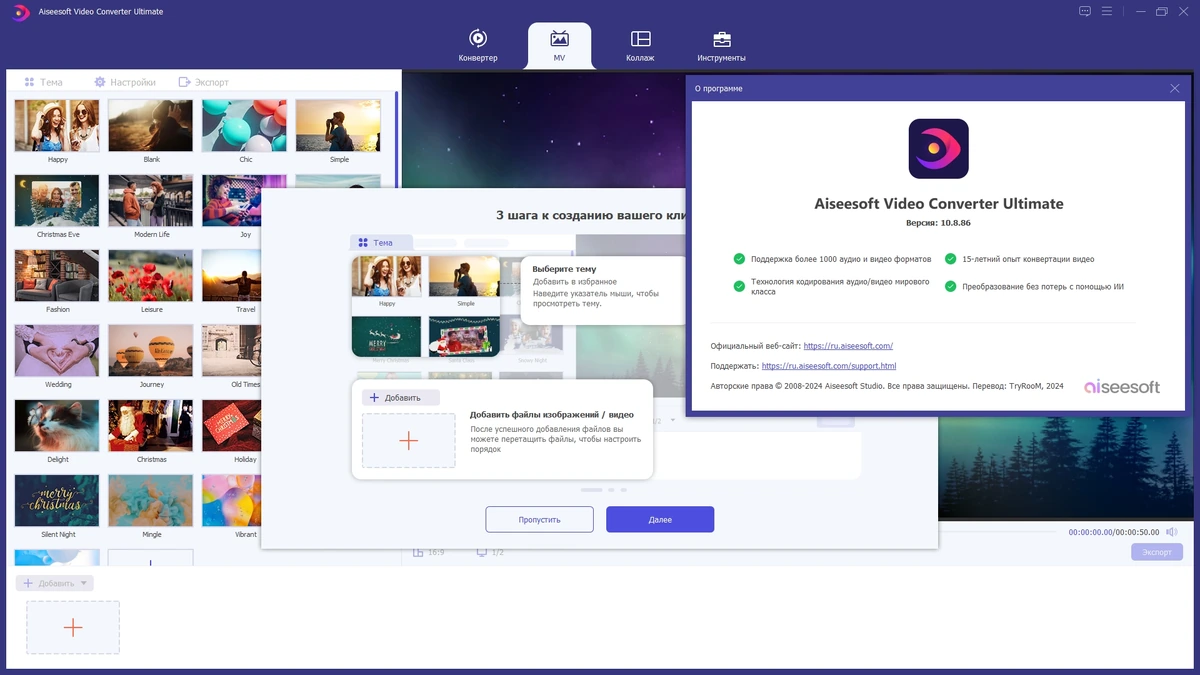1200x675 pixels.
Task: Go to the Экспорт sub-tab
Action: pos(204,82)
